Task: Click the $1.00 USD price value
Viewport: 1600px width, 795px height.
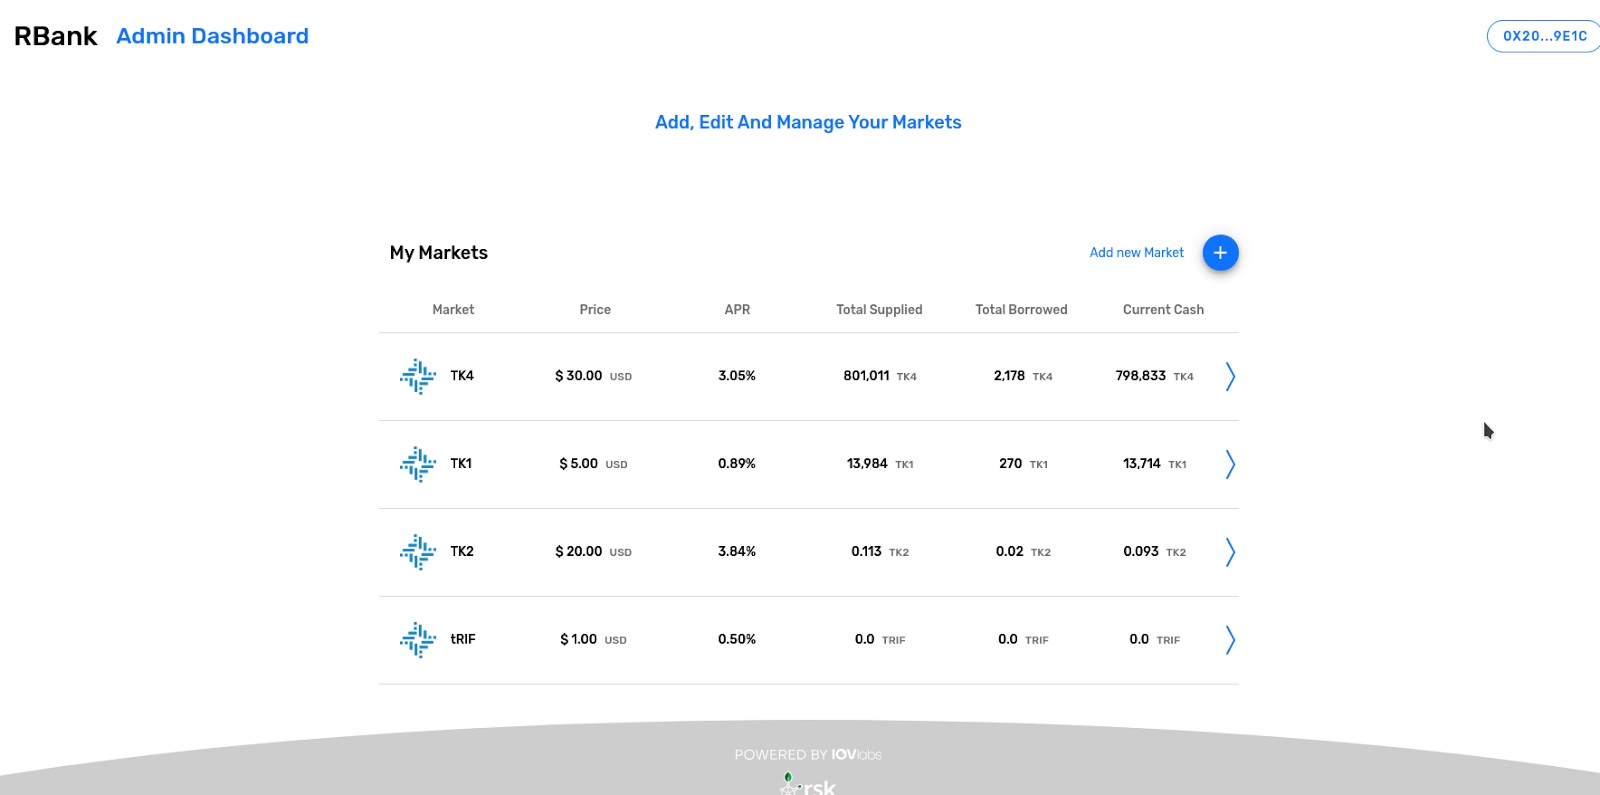Action: tap(594, 640)
